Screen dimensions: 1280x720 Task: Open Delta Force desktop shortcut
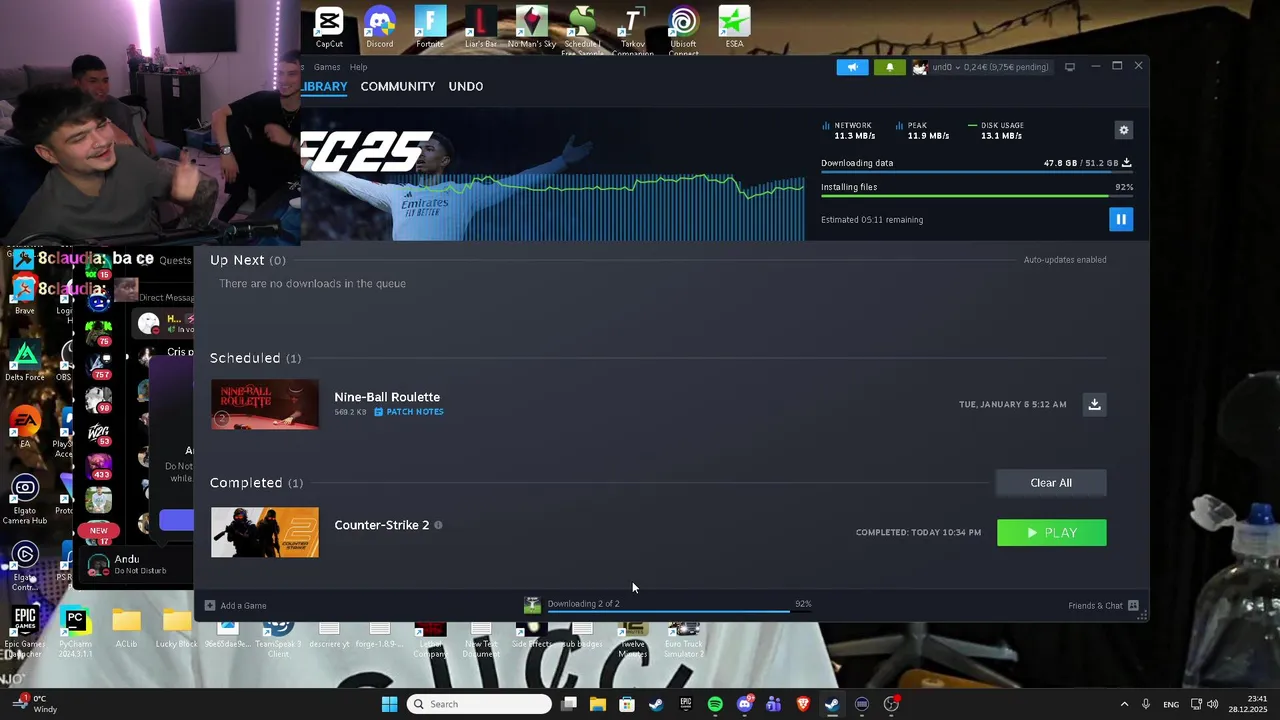tap(25, 362)
